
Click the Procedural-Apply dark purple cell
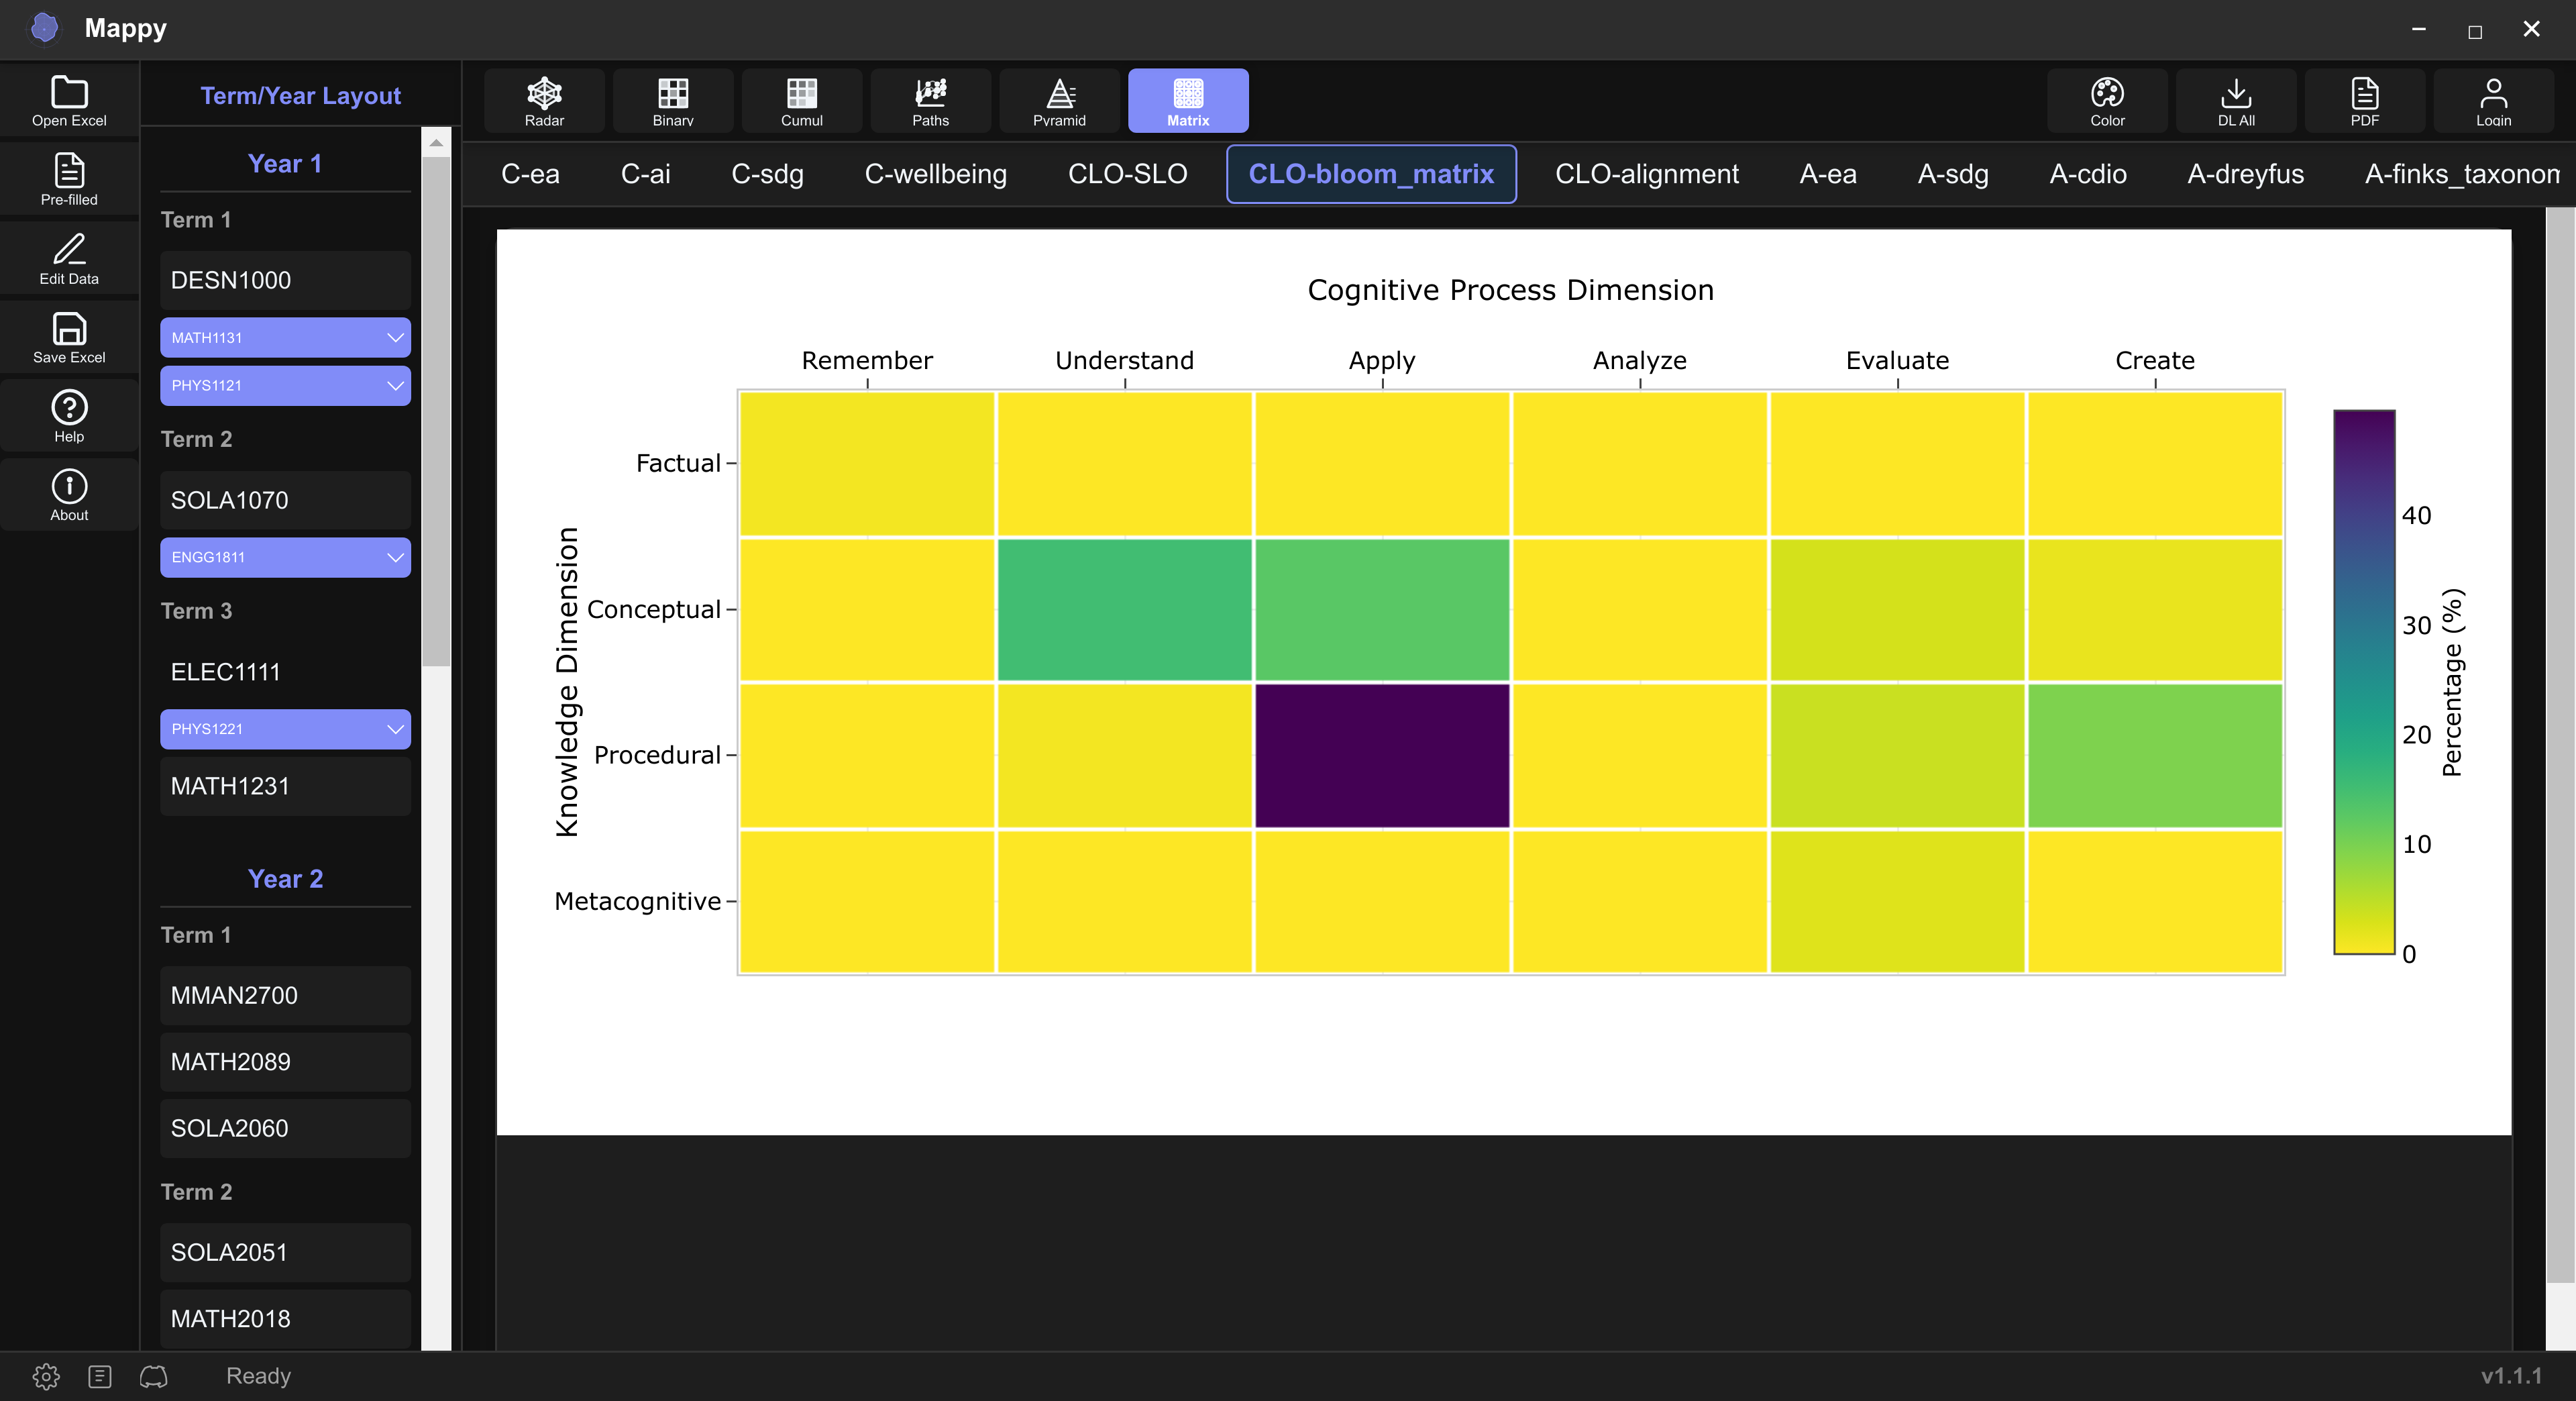[1382, 756]
